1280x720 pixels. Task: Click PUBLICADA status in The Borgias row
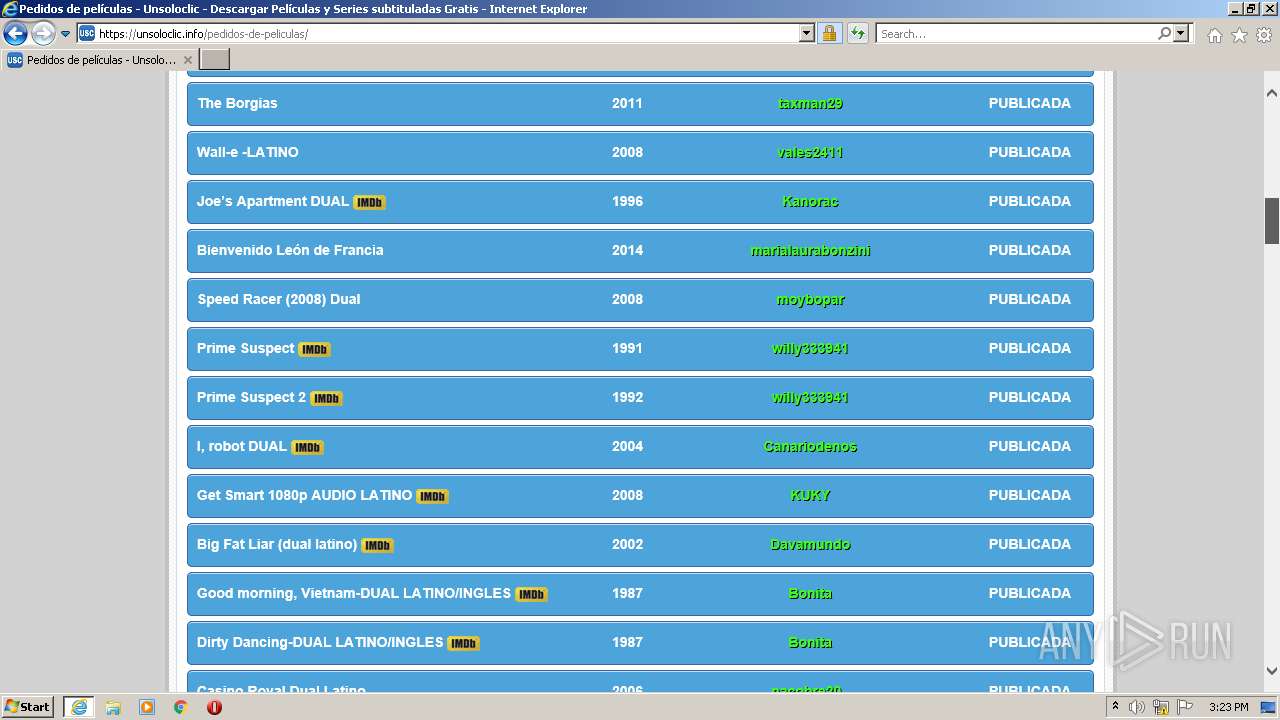tap(1029, 103)
